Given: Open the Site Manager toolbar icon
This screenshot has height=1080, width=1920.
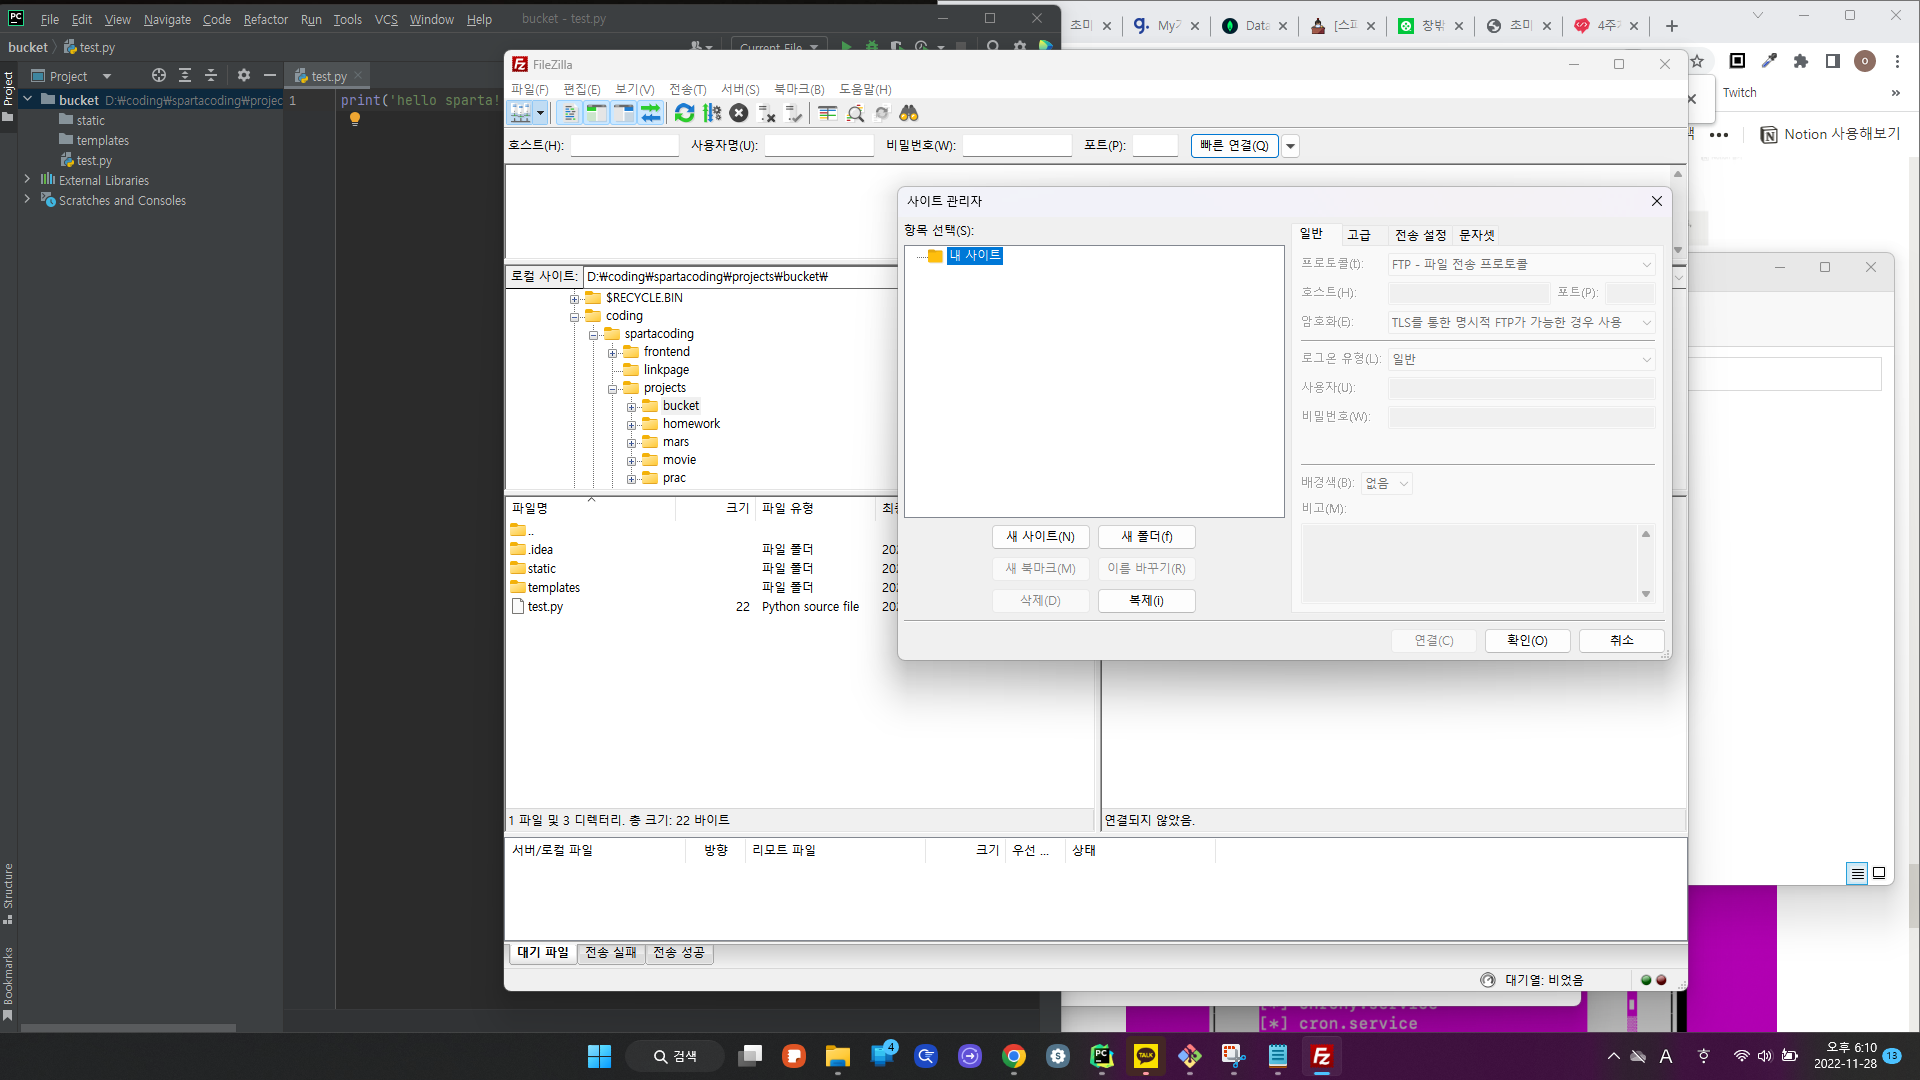Looking at the screenshot, I should pos(521,113).
